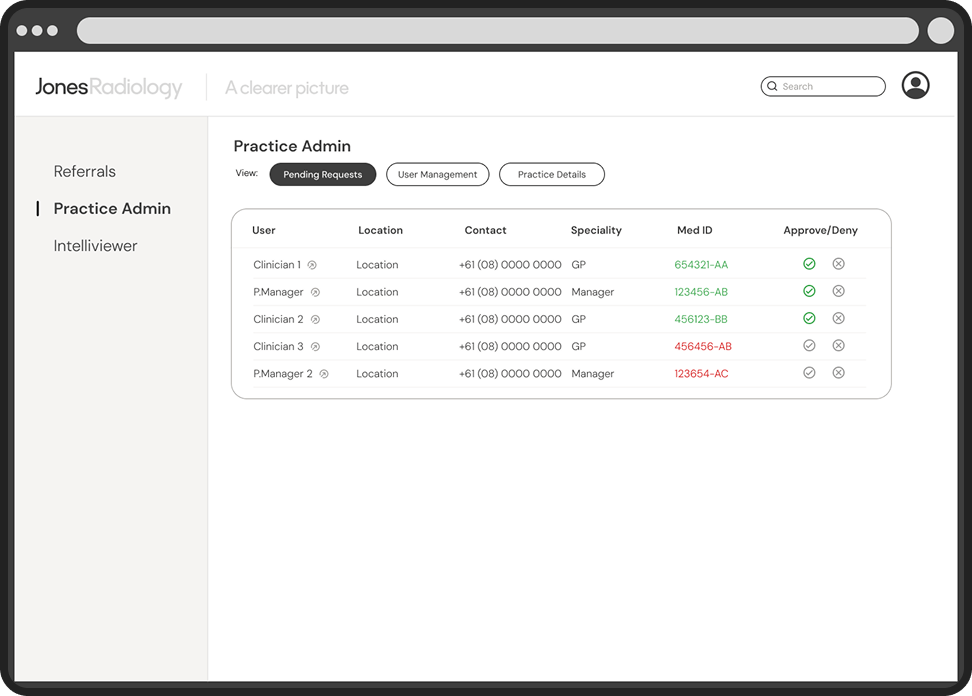Screen dimensions: 972x696
Task: Click the Jones Radiology logo
Action: 108,87
